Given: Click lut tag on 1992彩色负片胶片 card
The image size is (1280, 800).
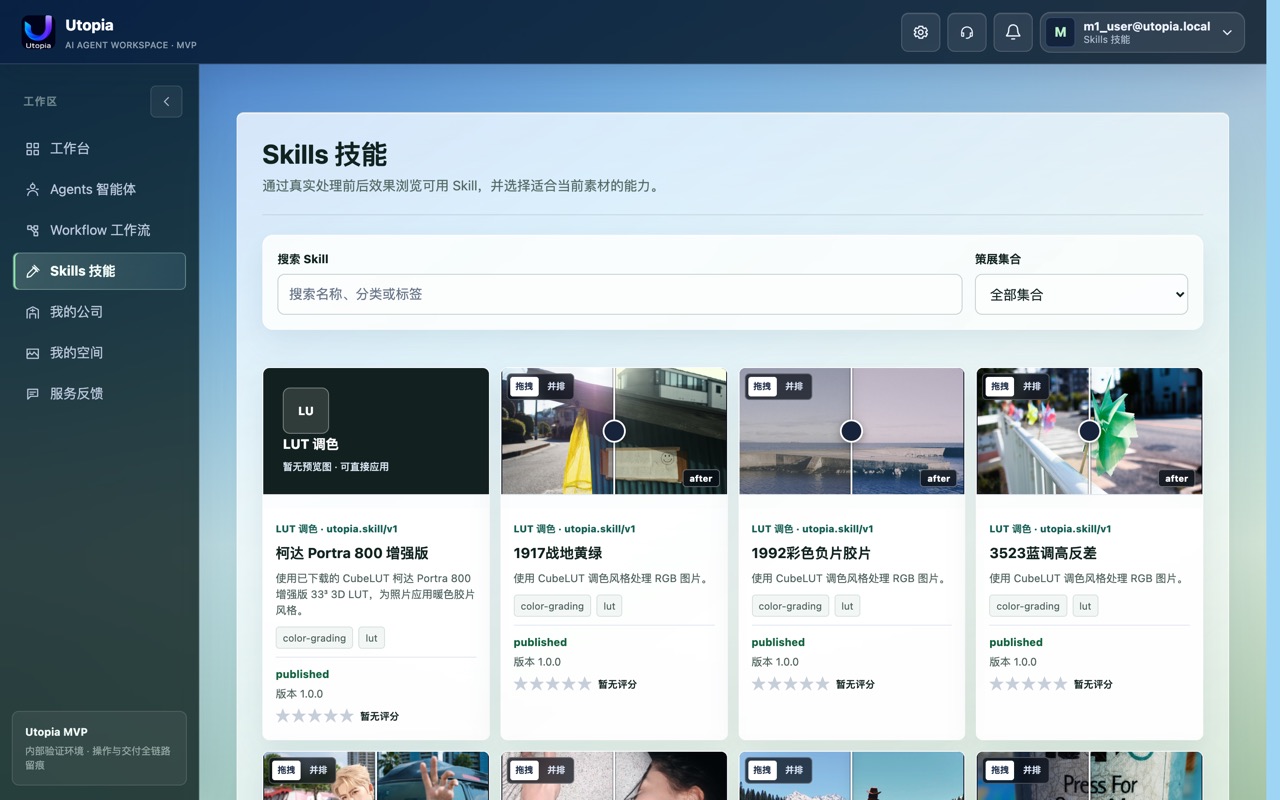Looking at the screenshot, I should click(x=847, y=606).
